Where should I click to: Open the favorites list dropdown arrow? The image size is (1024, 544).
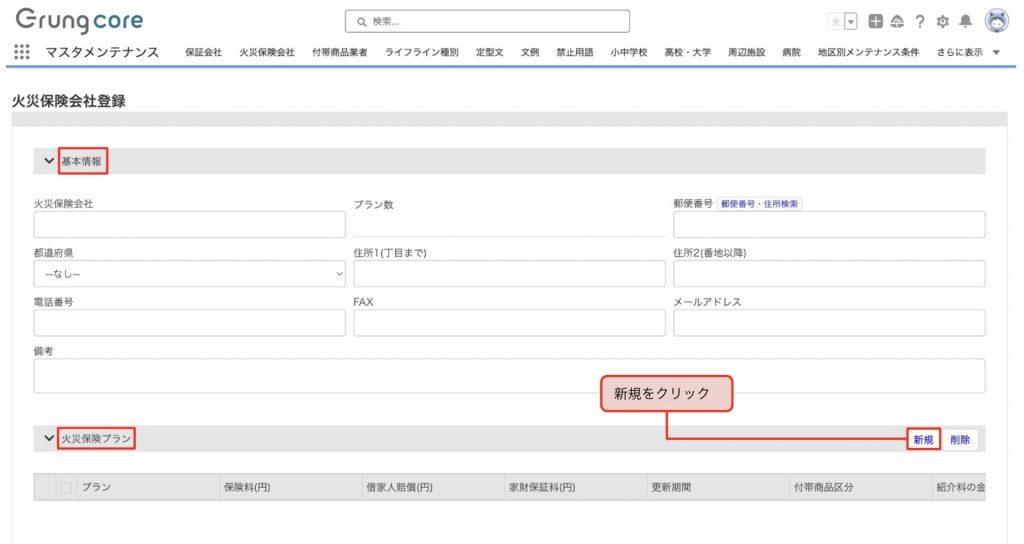851,21
